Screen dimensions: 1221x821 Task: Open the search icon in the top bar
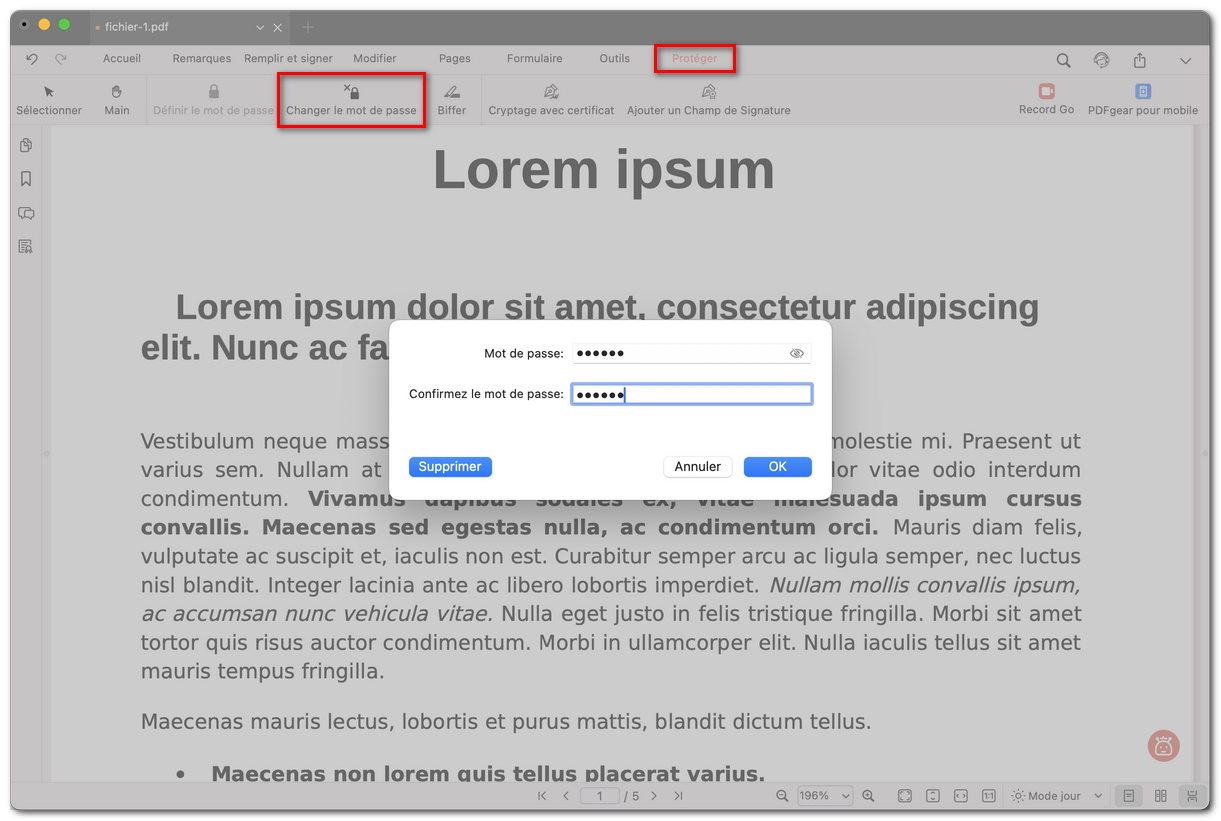[1063, 60]
